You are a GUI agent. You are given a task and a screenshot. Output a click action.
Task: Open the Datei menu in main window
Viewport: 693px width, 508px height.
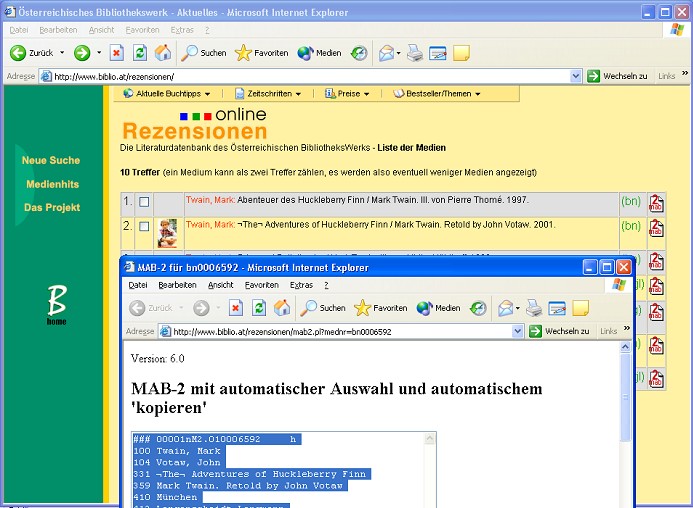point(20,30)
